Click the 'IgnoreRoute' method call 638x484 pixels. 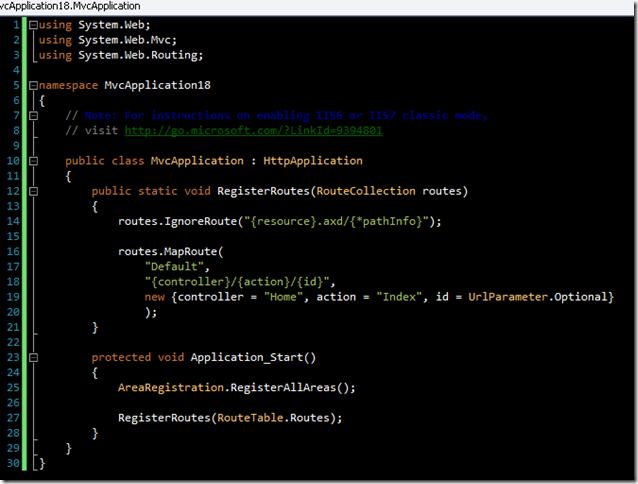click(200, 221)
